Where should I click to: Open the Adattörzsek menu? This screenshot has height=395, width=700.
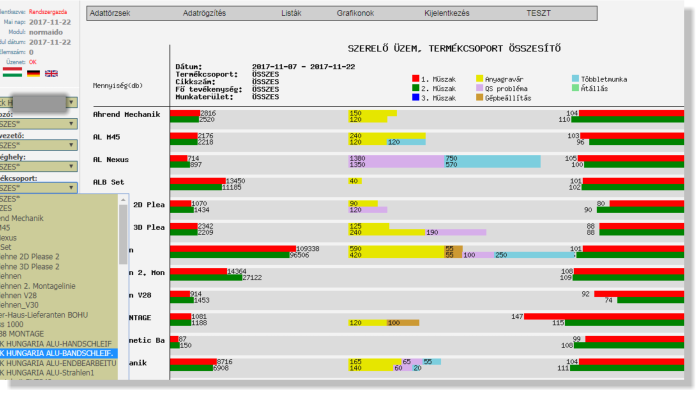point(110,13)
